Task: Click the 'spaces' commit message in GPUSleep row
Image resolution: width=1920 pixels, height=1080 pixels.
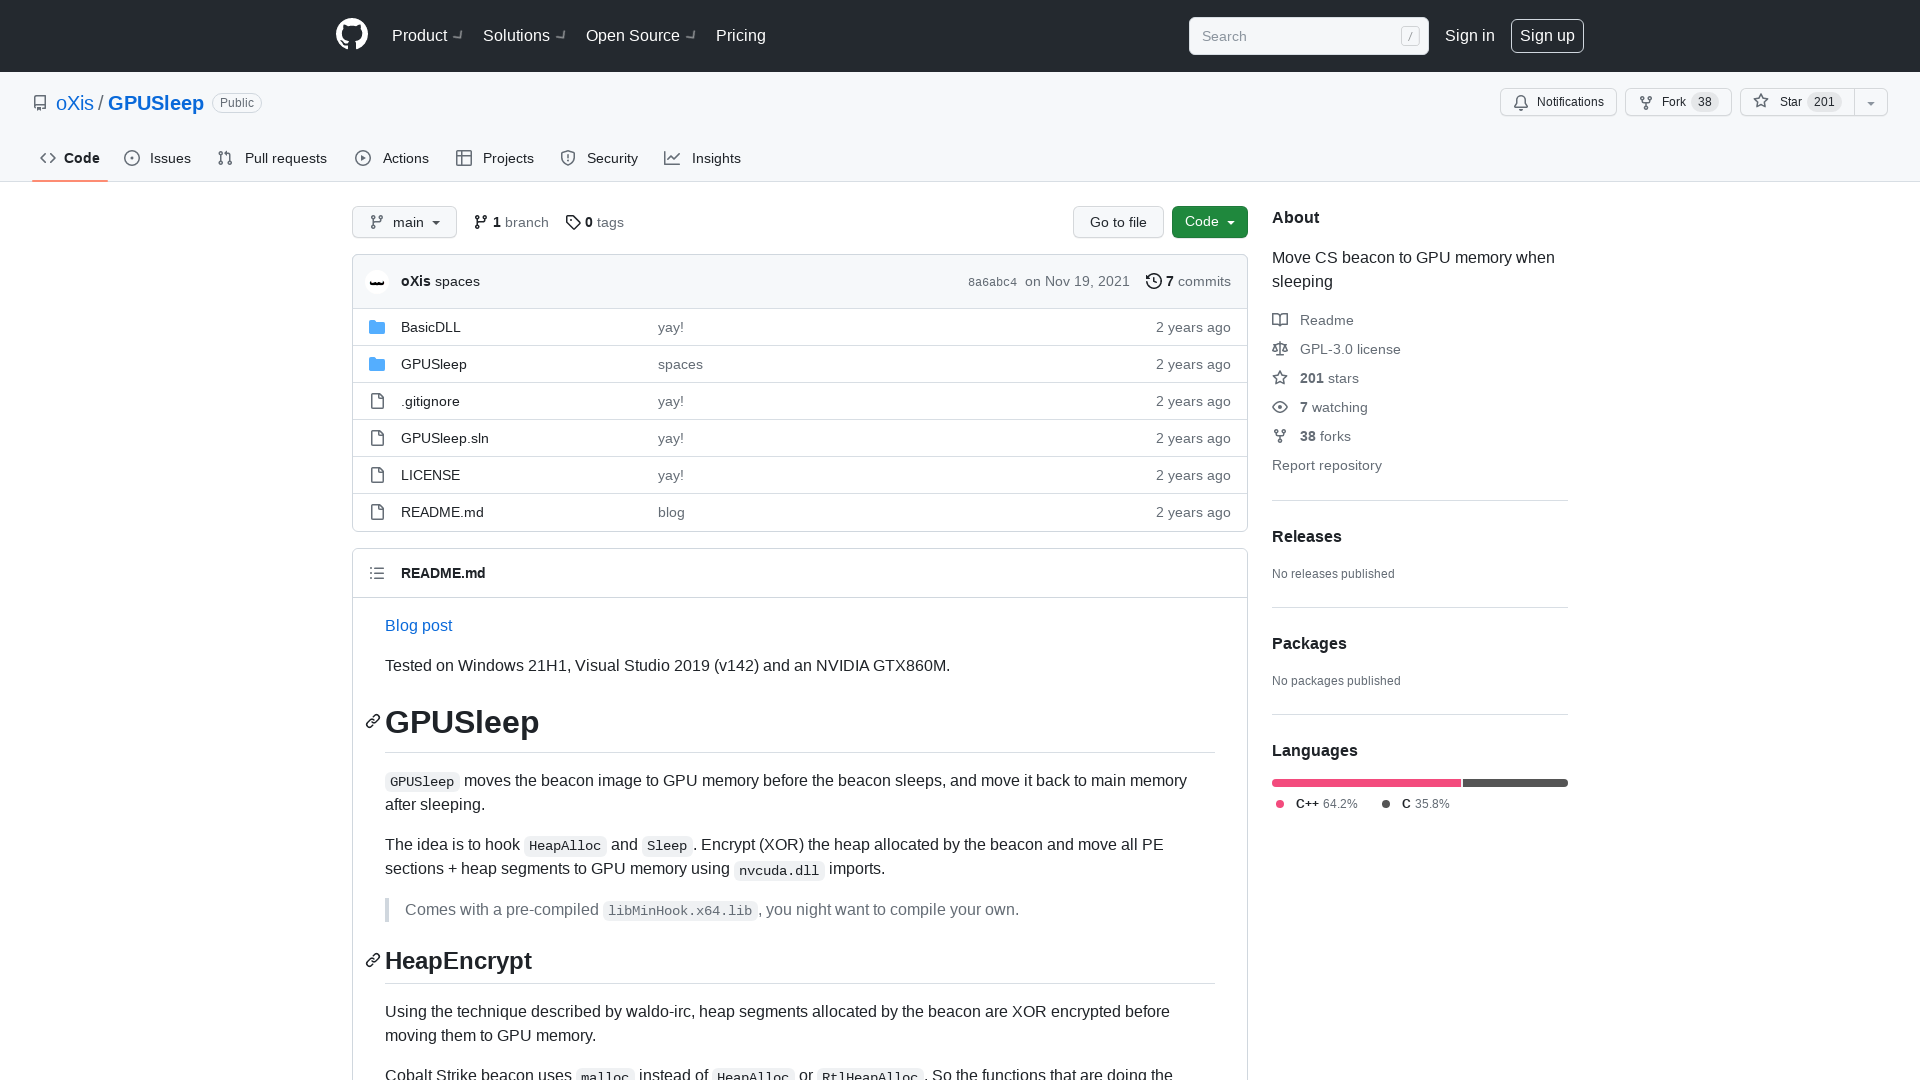Action: click(x=680, y=364)
